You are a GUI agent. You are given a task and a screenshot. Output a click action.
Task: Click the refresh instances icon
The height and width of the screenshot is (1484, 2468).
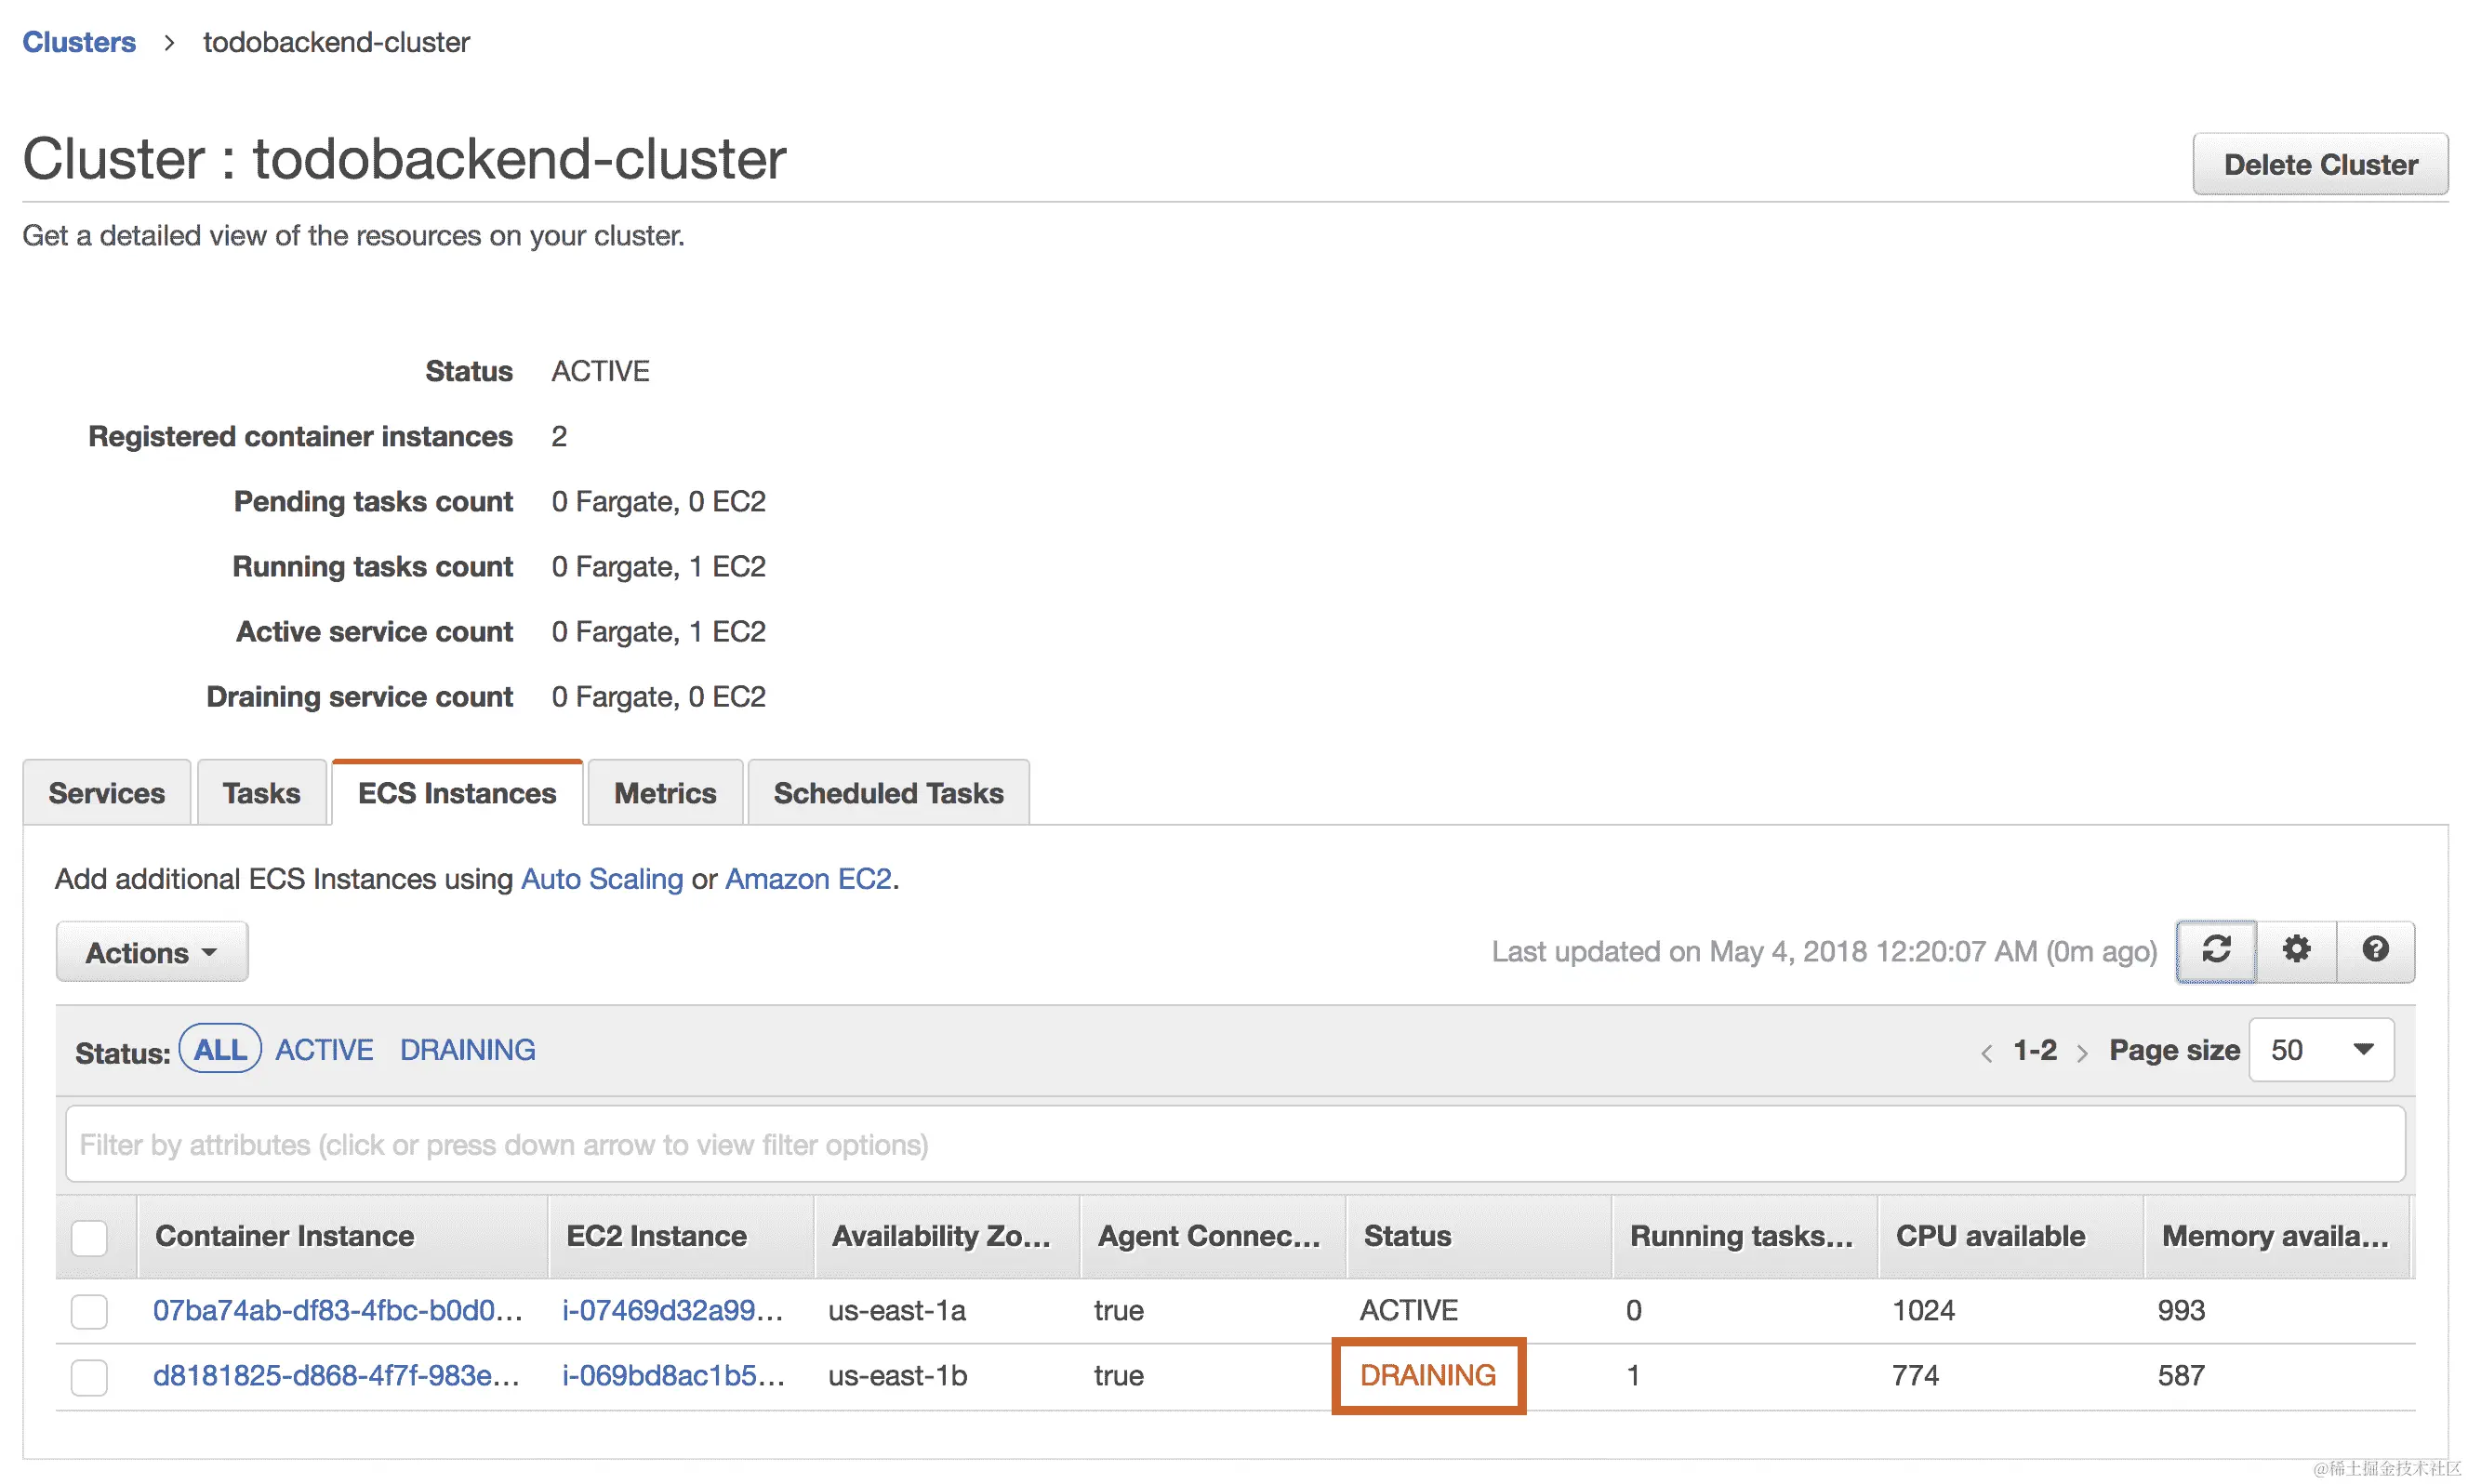pyautogui.click(x=2215, y=950)
